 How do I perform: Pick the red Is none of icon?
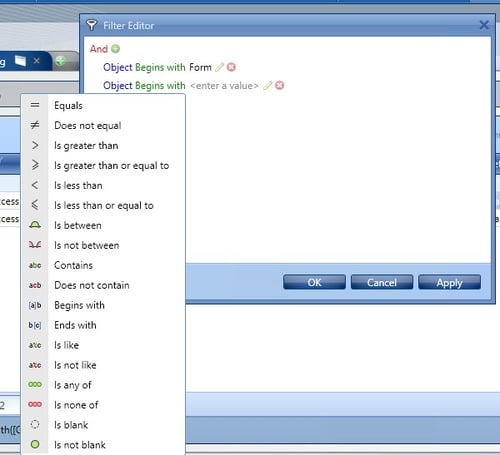pos(35,405)
